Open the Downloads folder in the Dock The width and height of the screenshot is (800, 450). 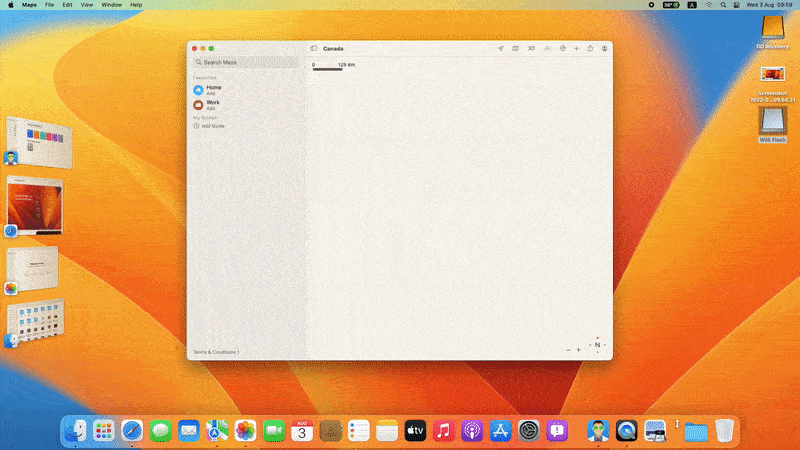696,432
